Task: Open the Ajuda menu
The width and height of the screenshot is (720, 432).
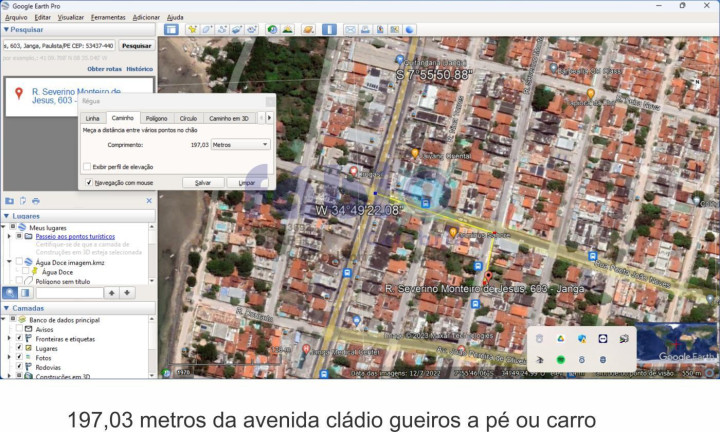Action: pyautogui.click(x=175, y=17)
